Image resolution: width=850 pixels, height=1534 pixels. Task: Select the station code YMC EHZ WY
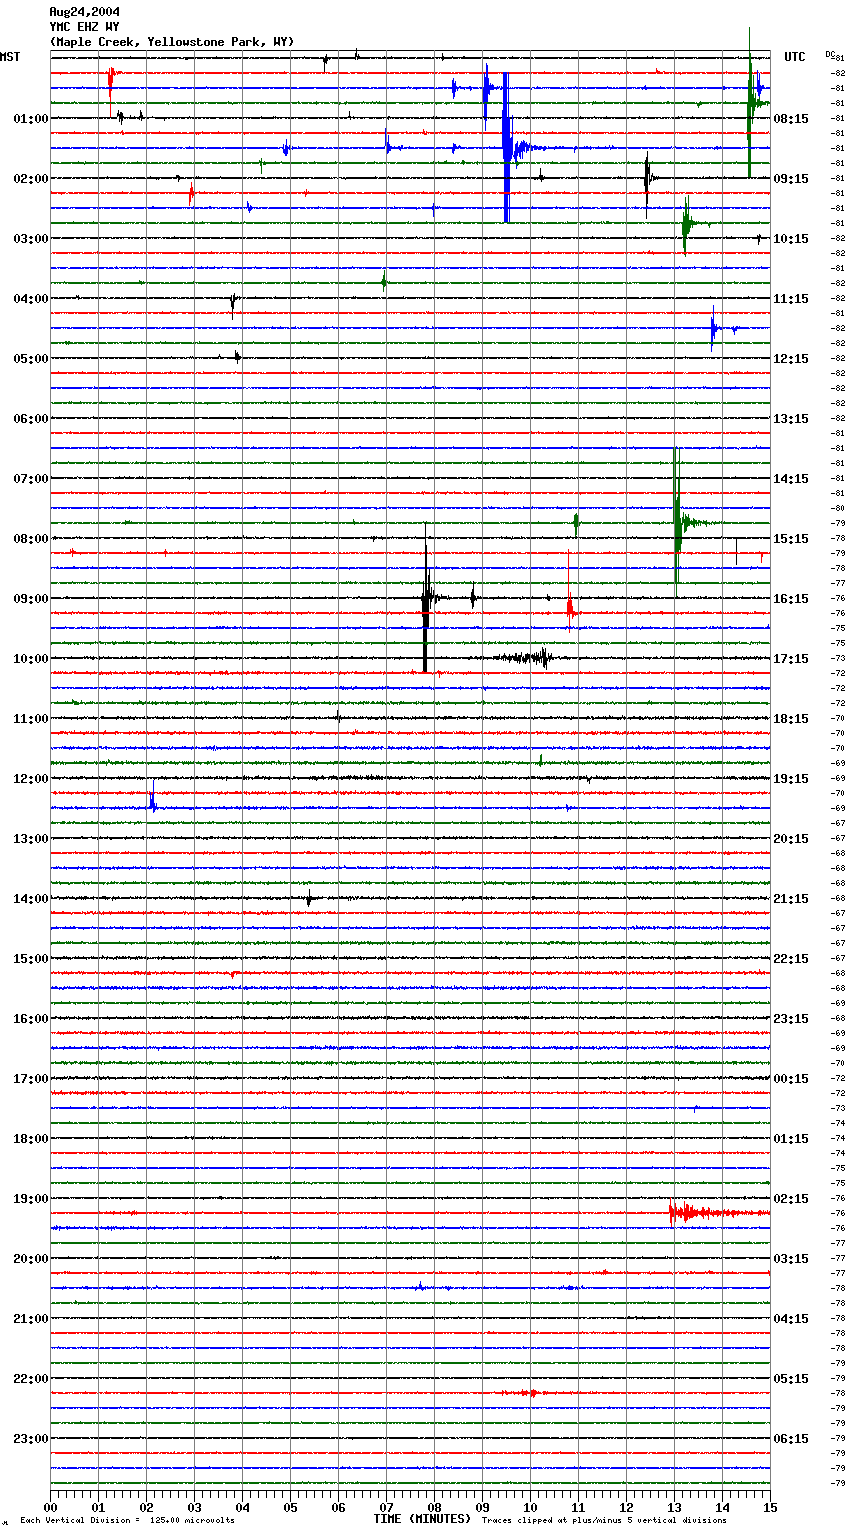click(85, 27)
